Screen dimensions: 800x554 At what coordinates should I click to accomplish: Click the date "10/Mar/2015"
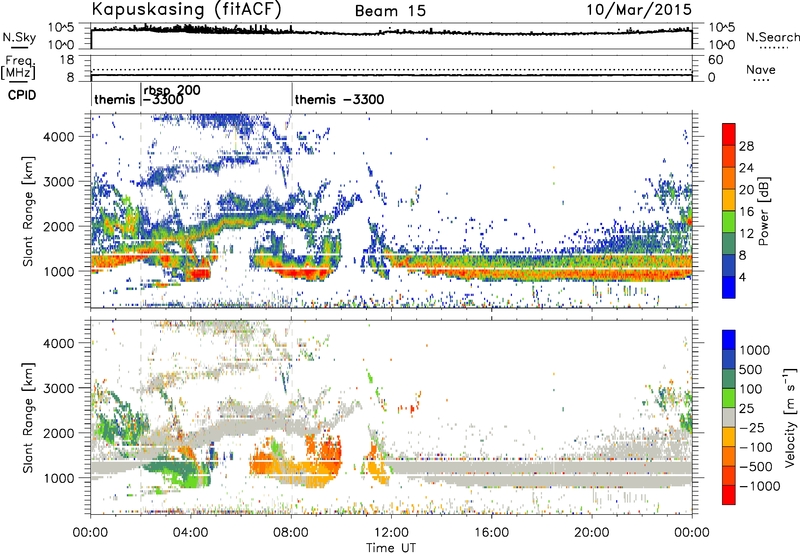click(x=639, y=10)
